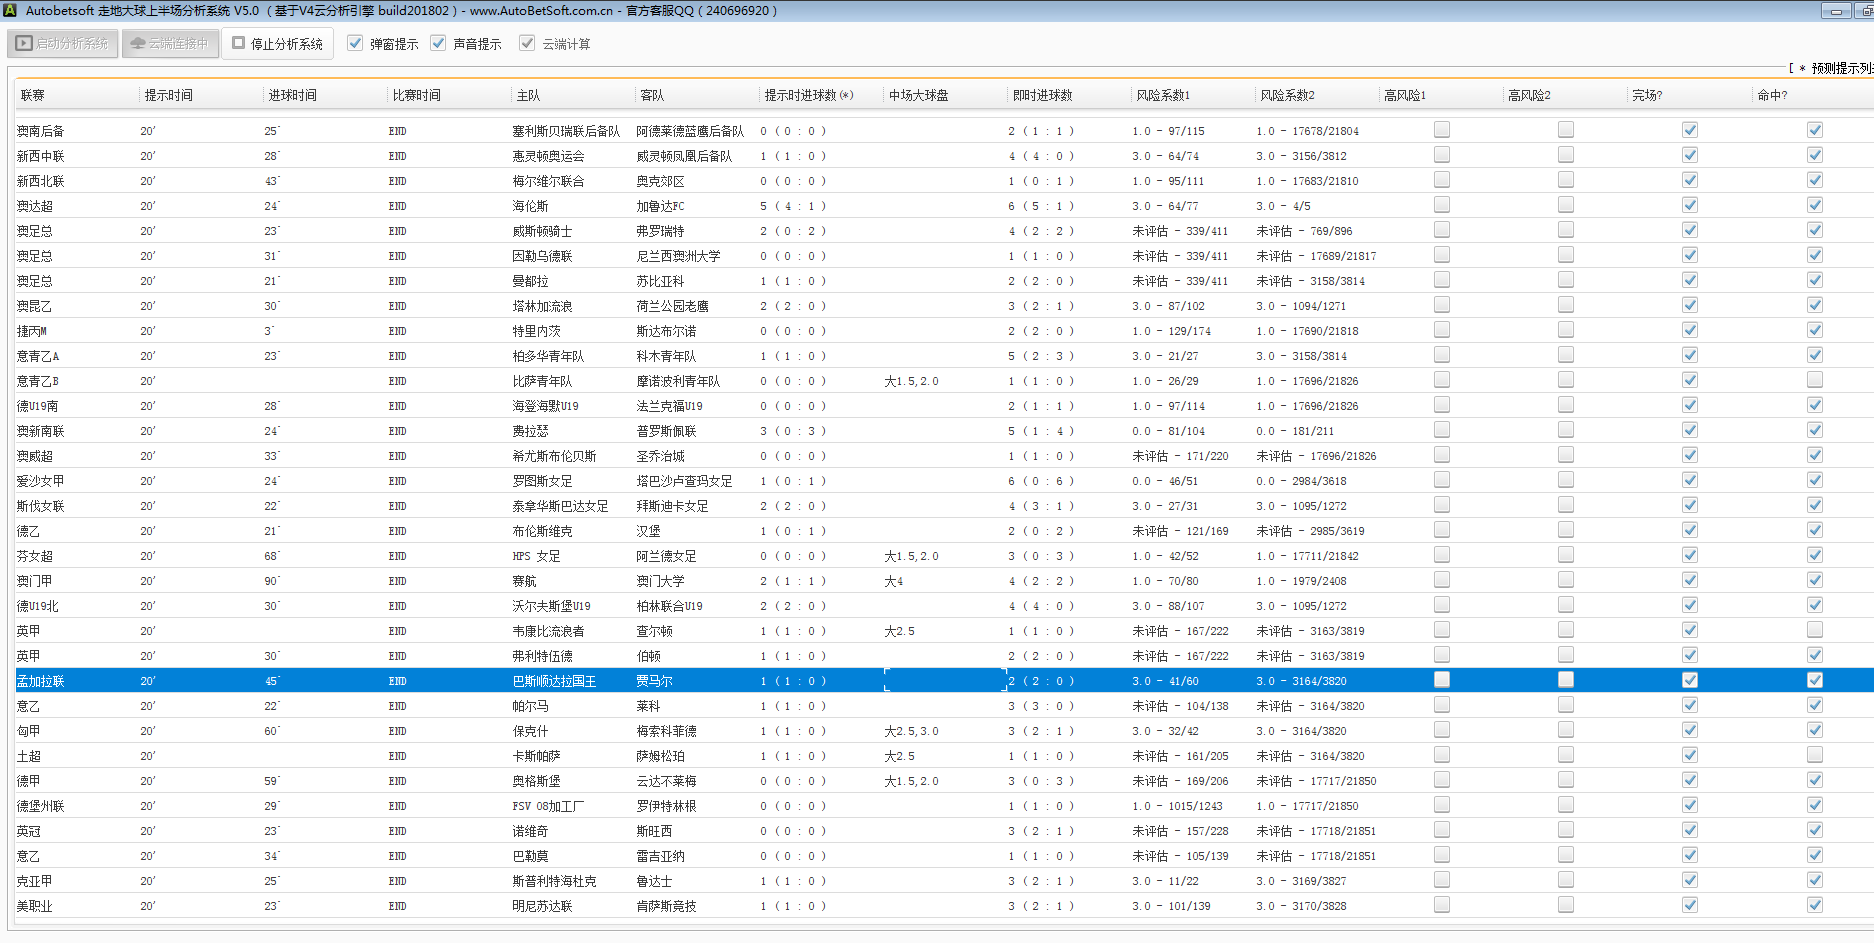Click the 云端连接中 cloud button
1874x943 pixels.
170,44
